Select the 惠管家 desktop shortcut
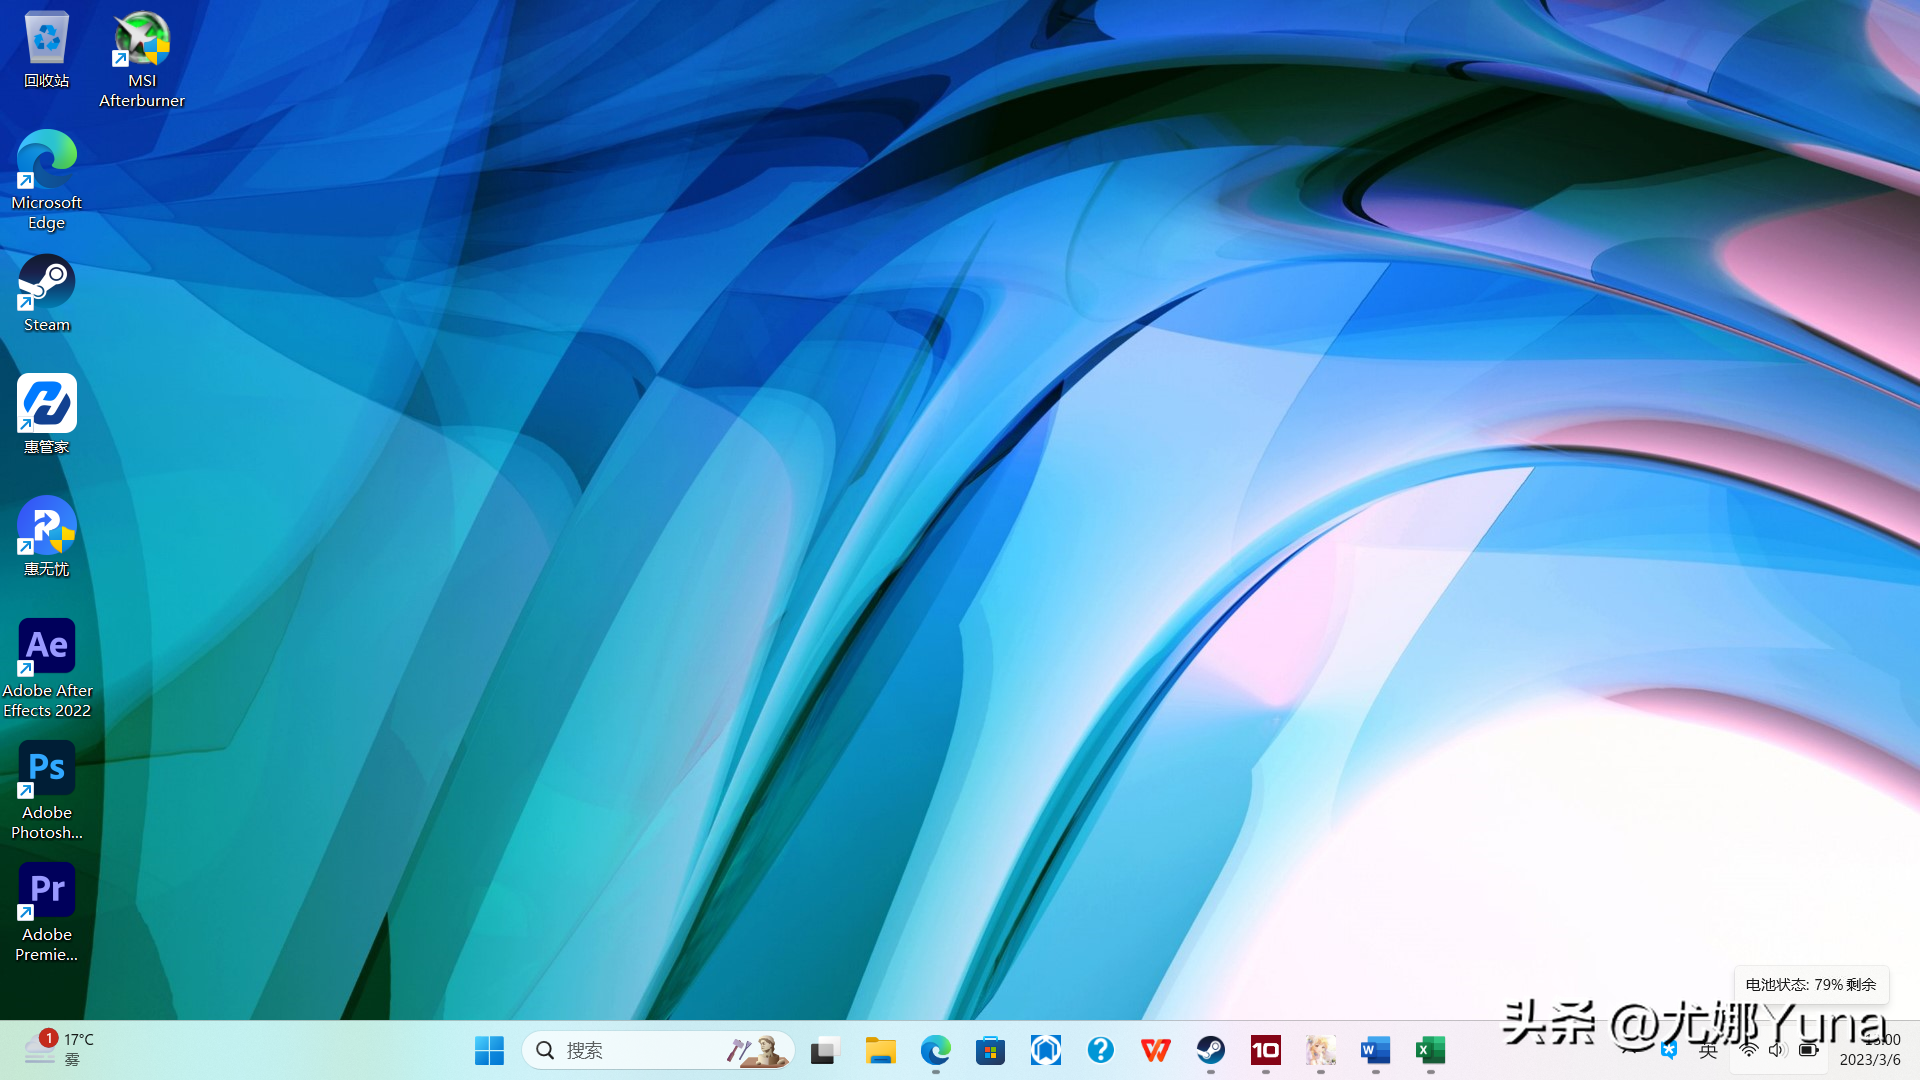The height and width of the screenshot is (1080, 1920). click(x=46, y=415)
